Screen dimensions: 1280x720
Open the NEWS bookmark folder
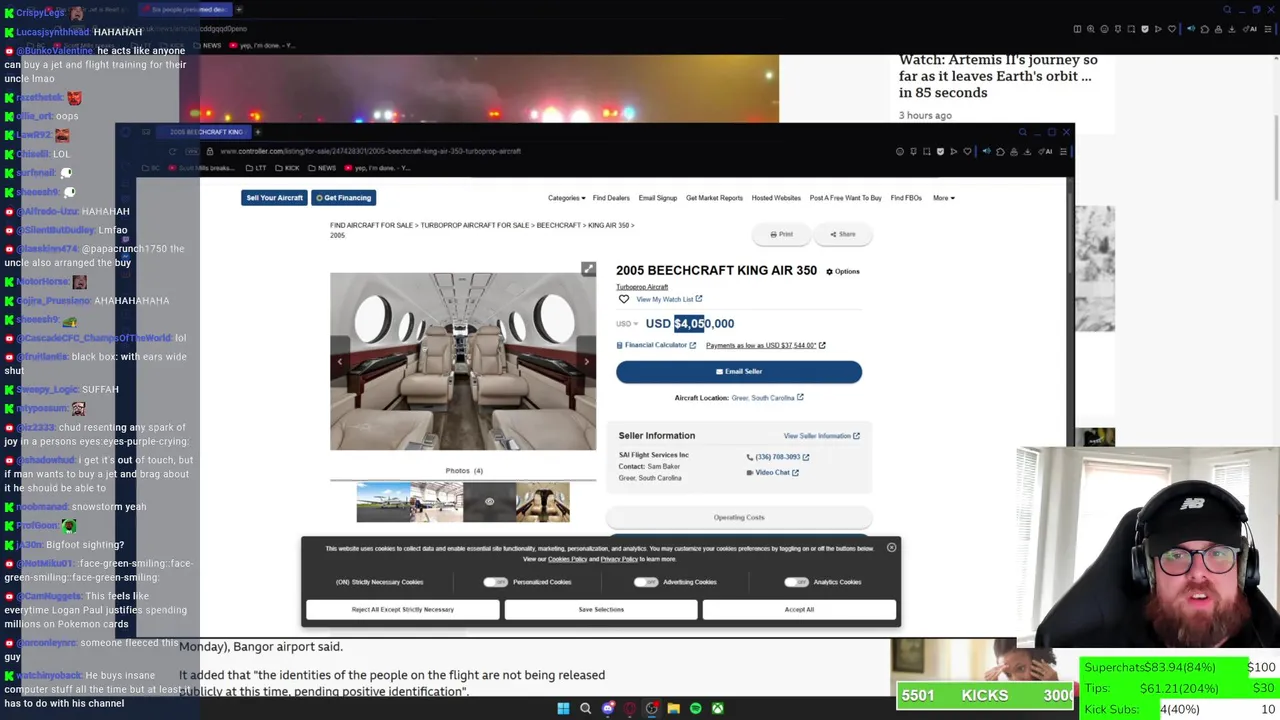(324, 168)
